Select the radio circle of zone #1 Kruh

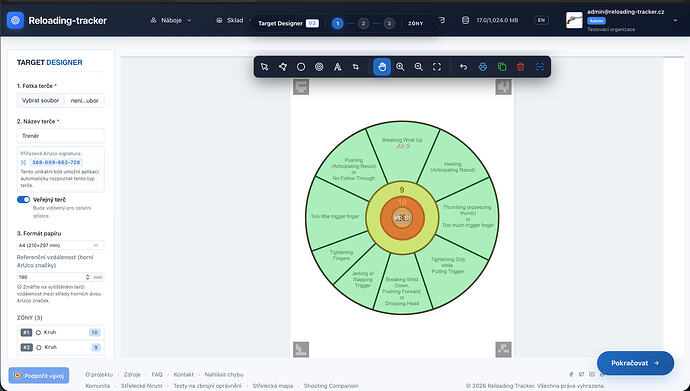[38, 333]
